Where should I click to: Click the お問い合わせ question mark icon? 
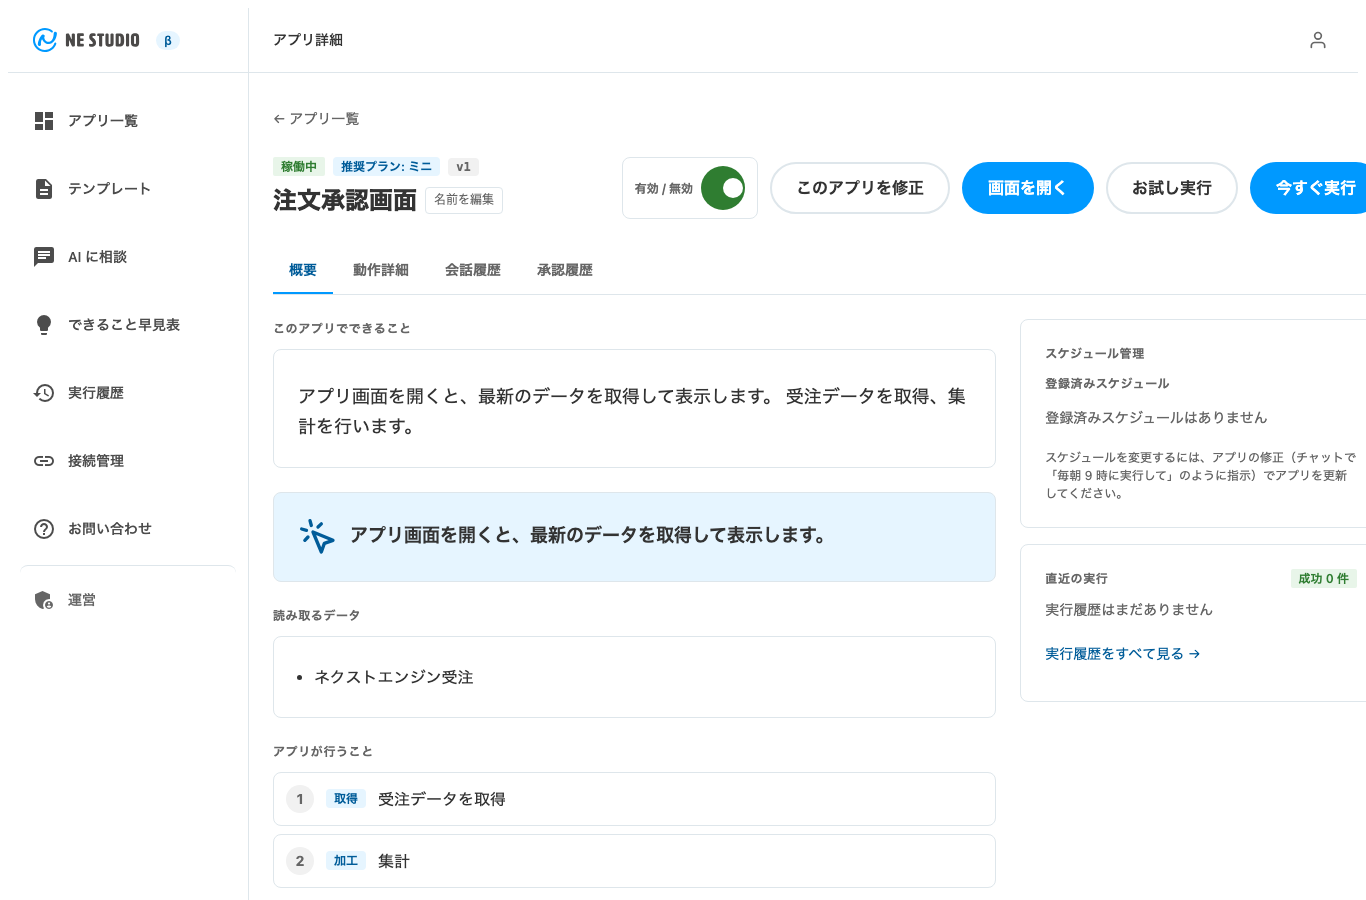pos(44,529)
